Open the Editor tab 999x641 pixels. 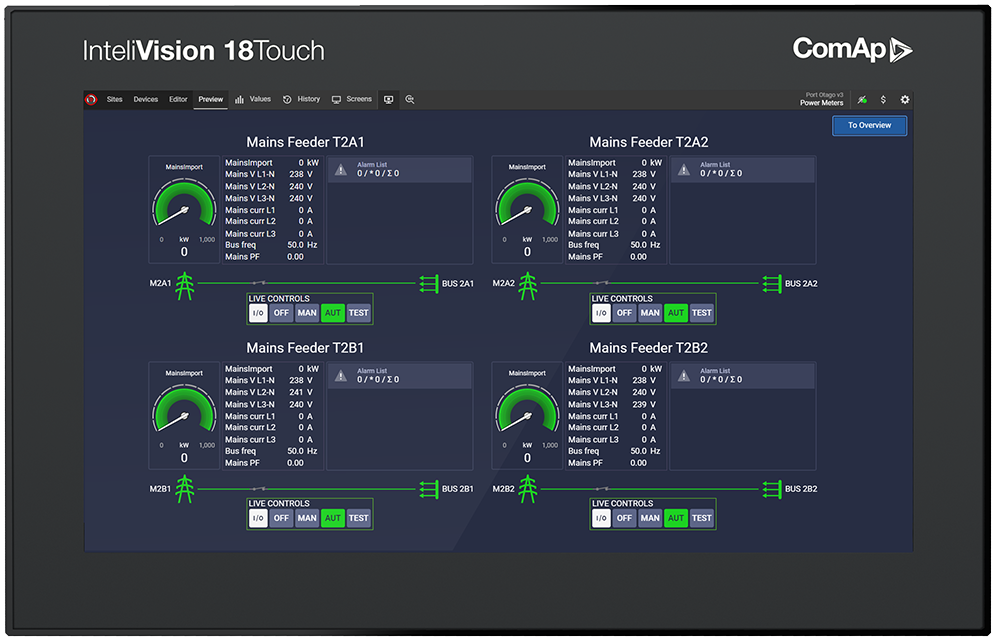point(177,99)
